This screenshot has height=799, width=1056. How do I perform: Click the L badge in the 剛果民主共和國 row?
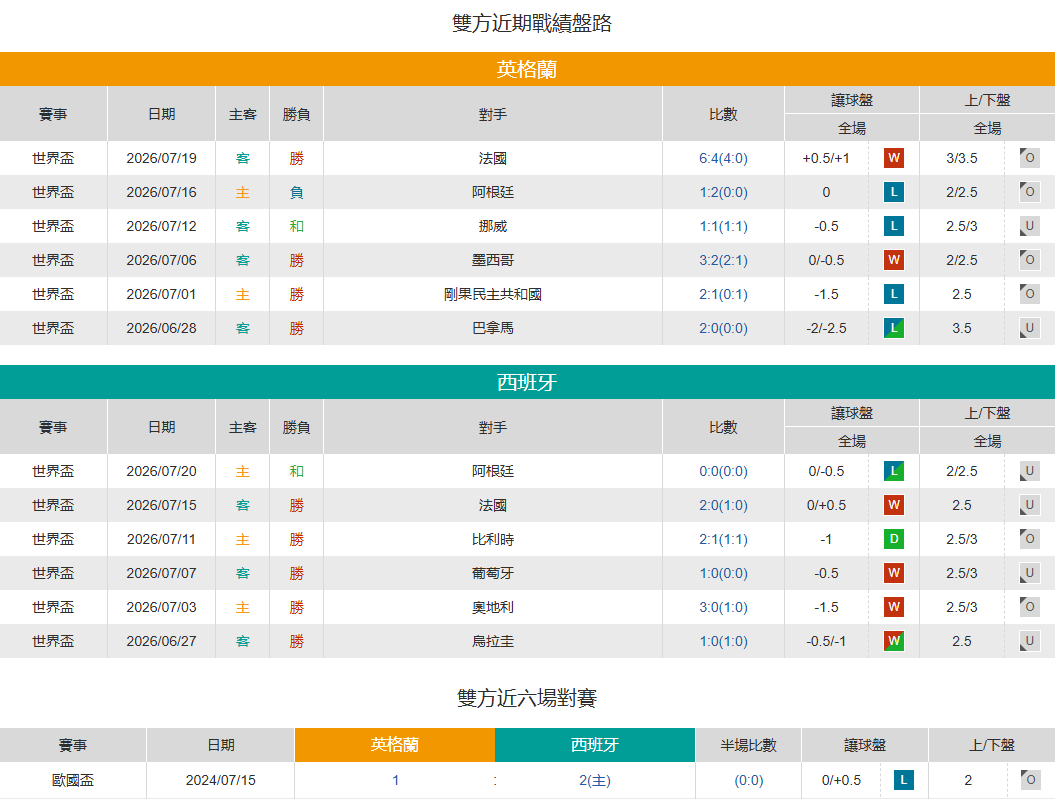tap(894, 294)
